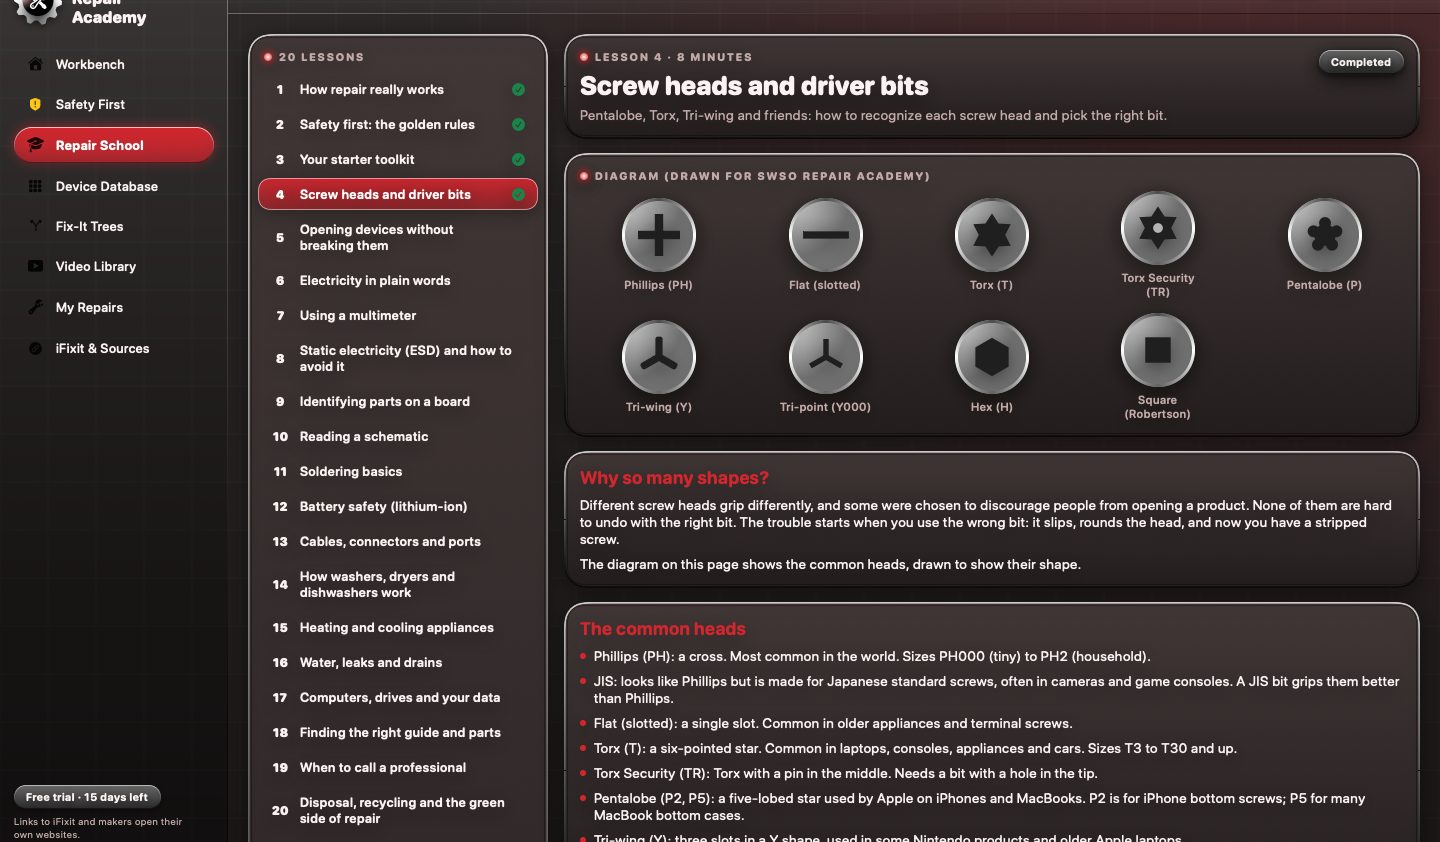Viewport: 1440px width, 842px height.
Task: Open lesson 7 Using a multimeter
Action: (398, 315)
